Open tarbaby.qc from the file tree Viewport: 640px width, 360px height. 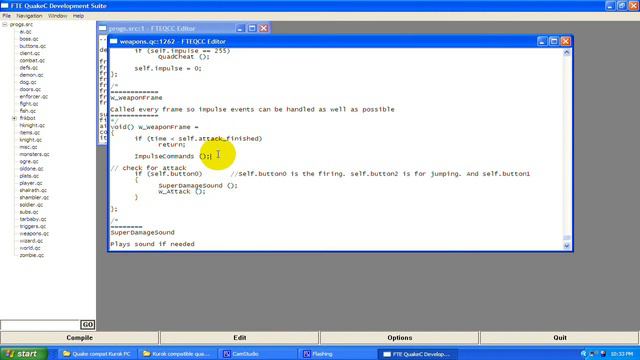pos(33,219)
